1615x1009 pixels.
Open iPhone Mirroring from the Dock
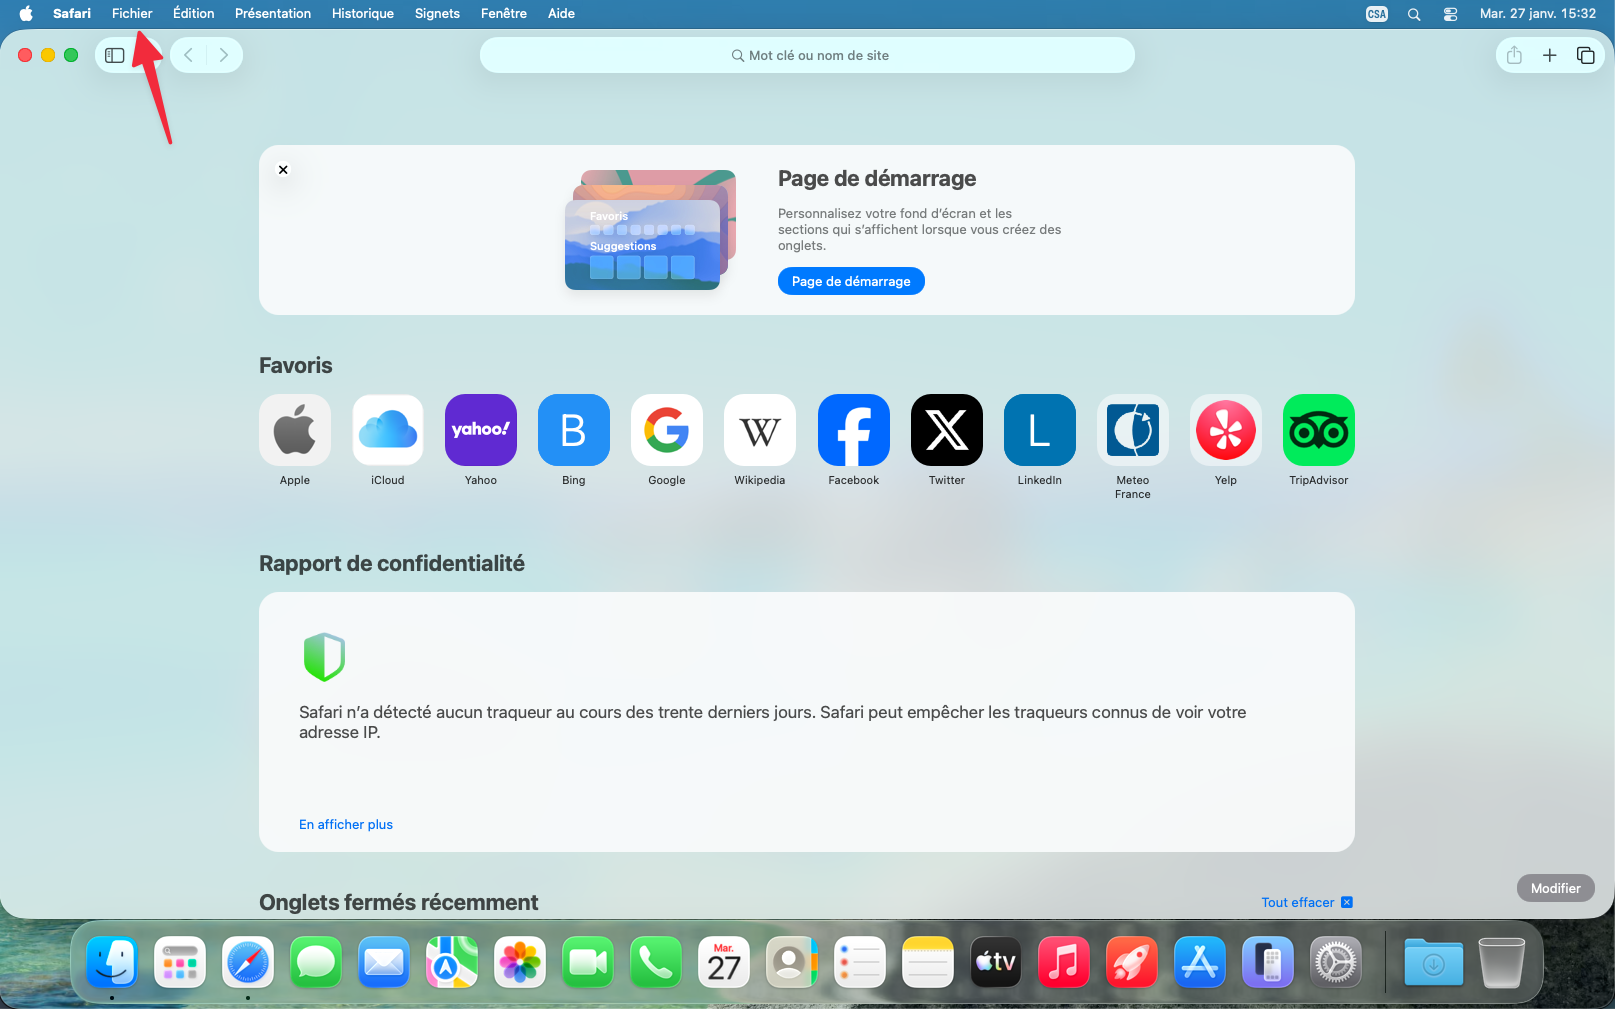pyautogui.click(x=1268, y=963)
